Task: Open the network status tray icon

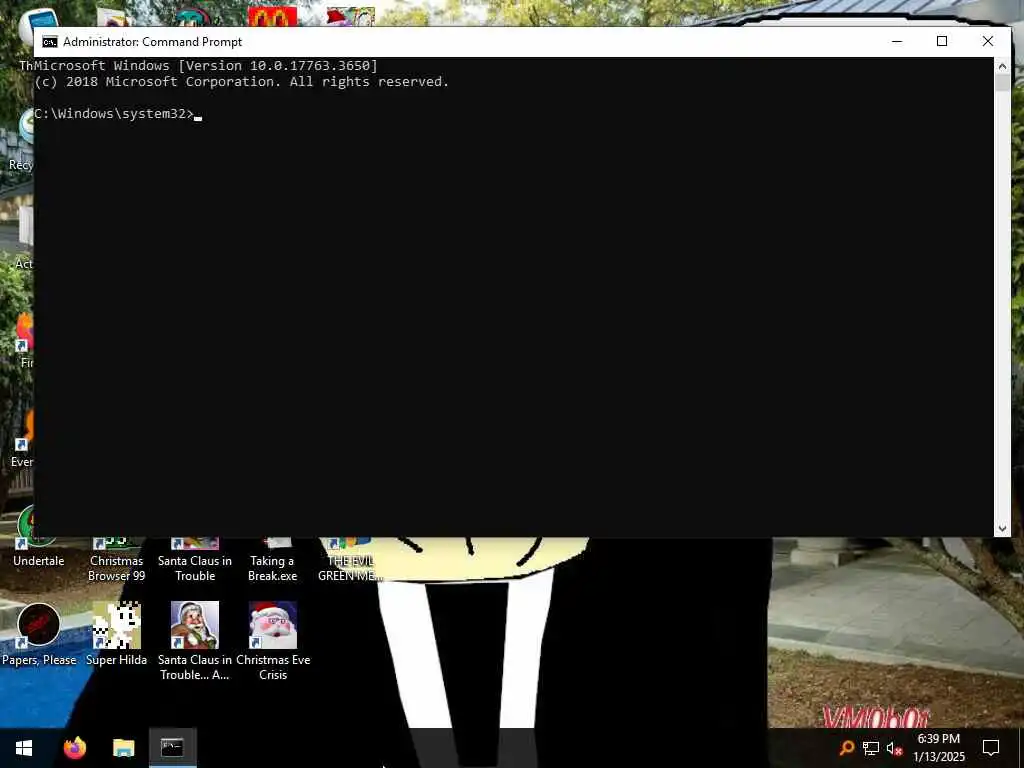Action: coord(870,748)
